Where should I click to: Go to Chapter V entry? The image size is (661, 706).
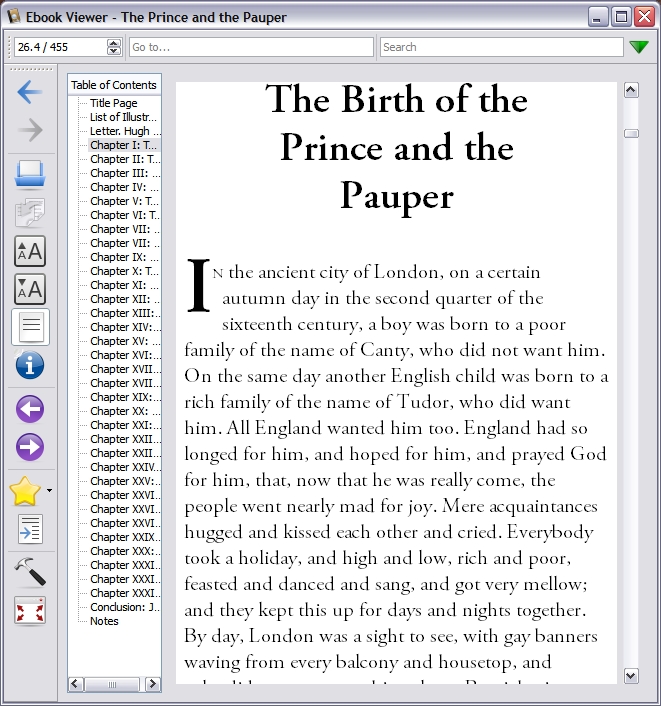(x=124, y=201)
